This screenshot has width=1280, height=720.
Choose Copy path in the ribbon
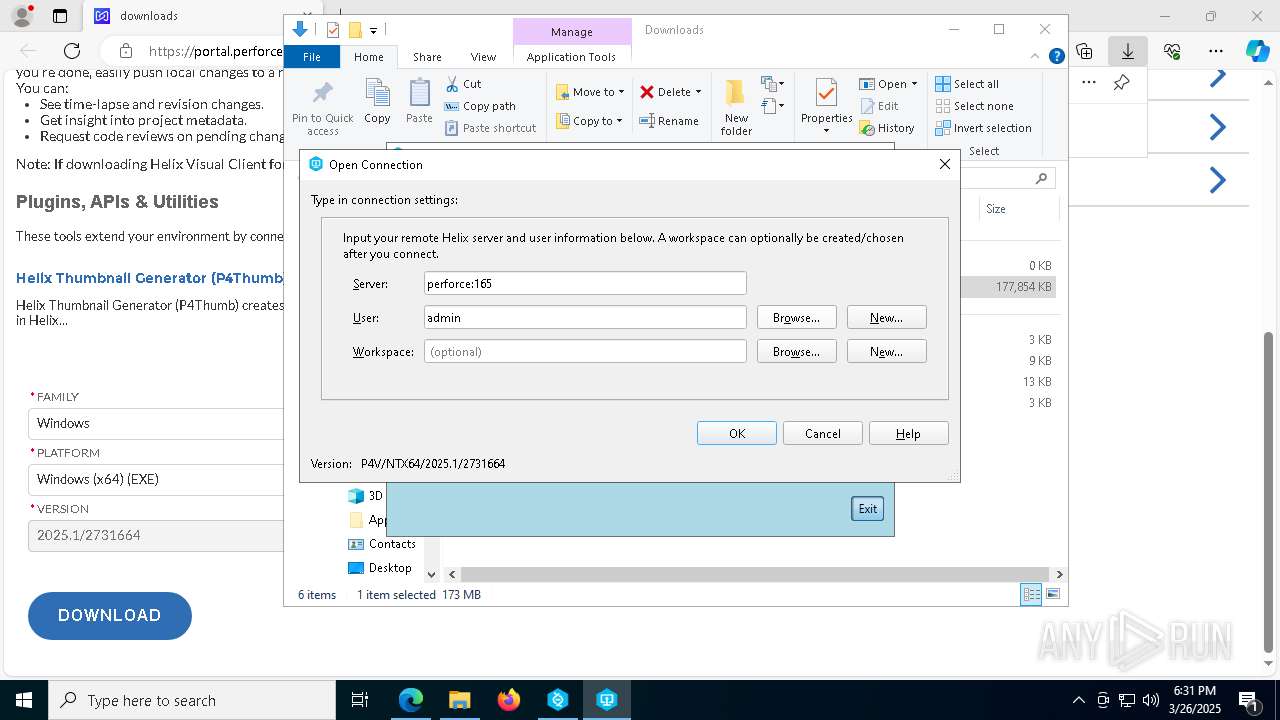coord(480,106)
